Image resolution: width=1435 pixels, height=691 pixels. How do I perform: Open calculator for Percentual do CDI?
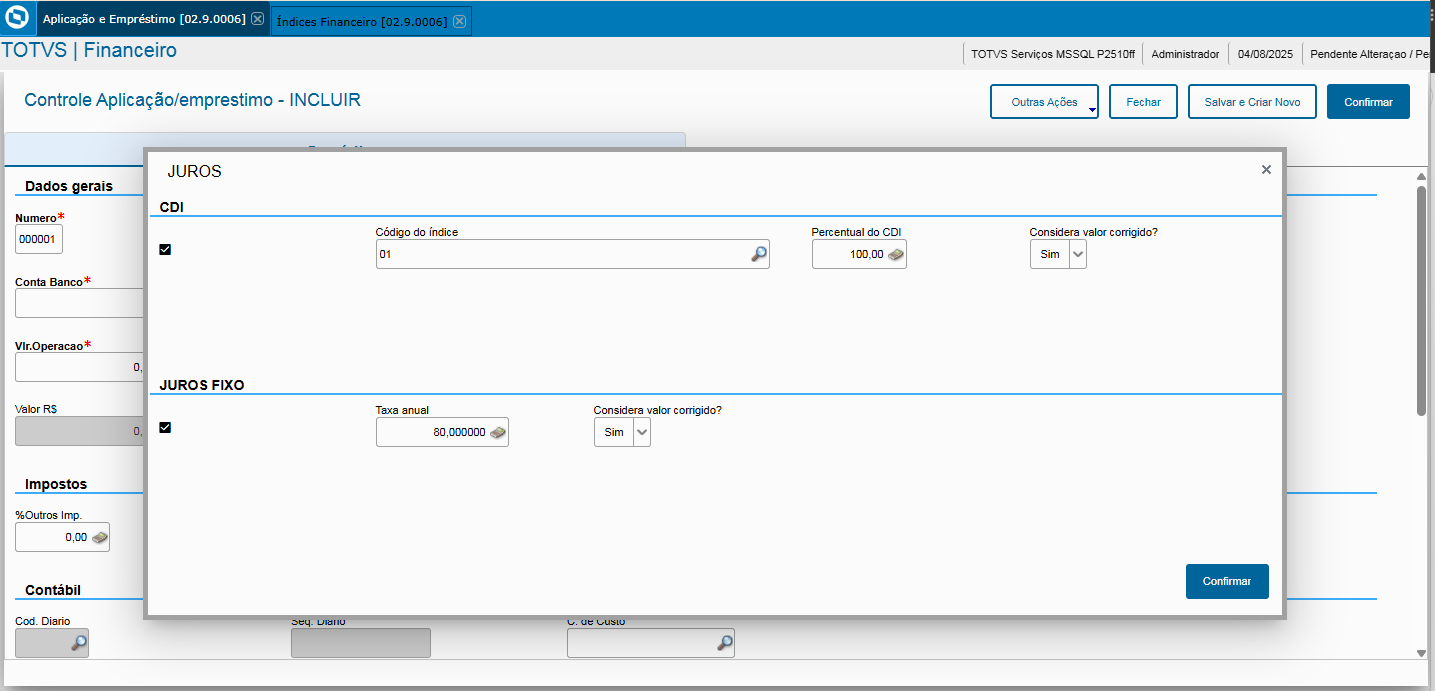(x=896, y=255)
